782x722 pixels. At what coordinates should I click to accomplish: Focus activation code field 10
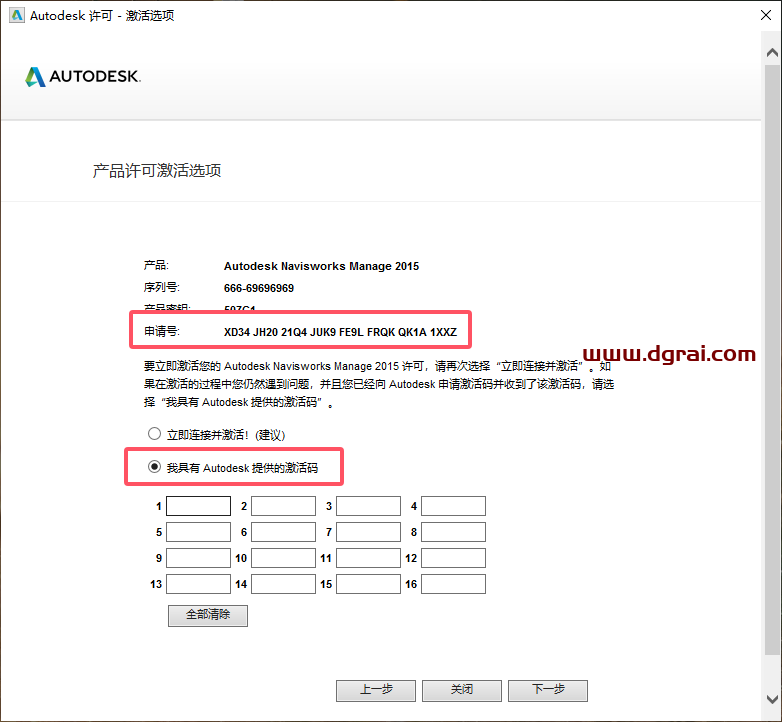283,558
